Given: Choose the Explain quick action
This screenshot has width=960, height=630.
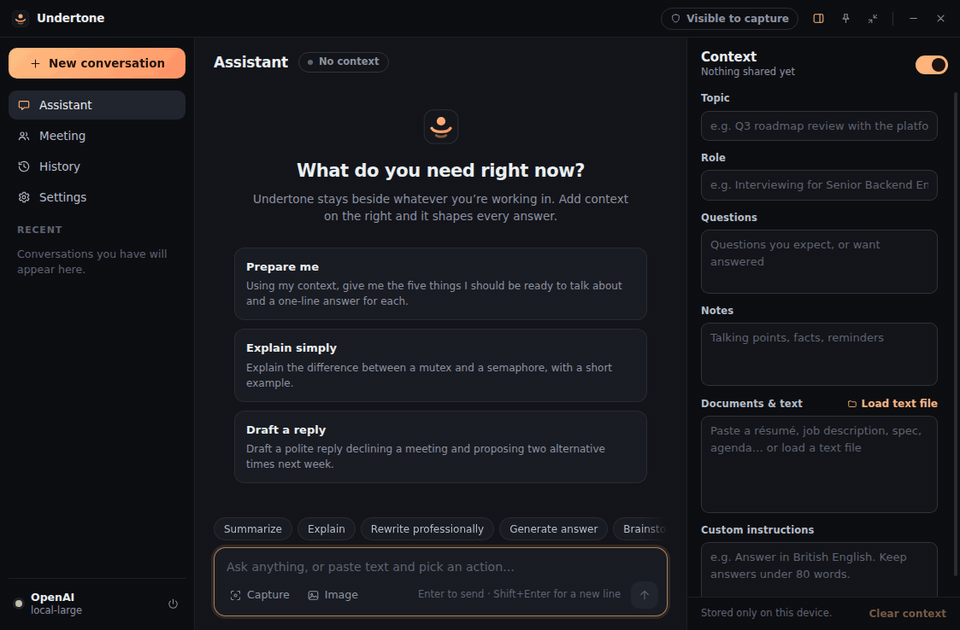Looking at the screenshot, I should tap(326, 529).
